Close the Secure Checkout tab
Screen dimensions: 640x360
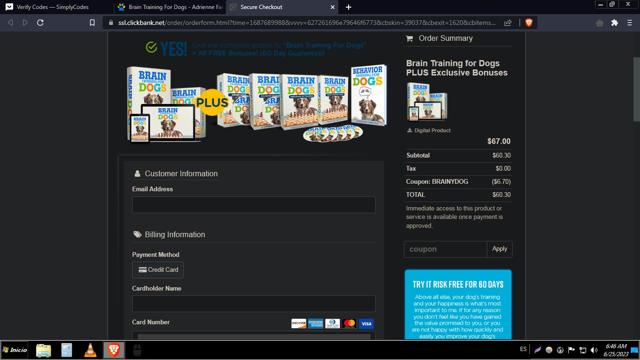(332, 7)
